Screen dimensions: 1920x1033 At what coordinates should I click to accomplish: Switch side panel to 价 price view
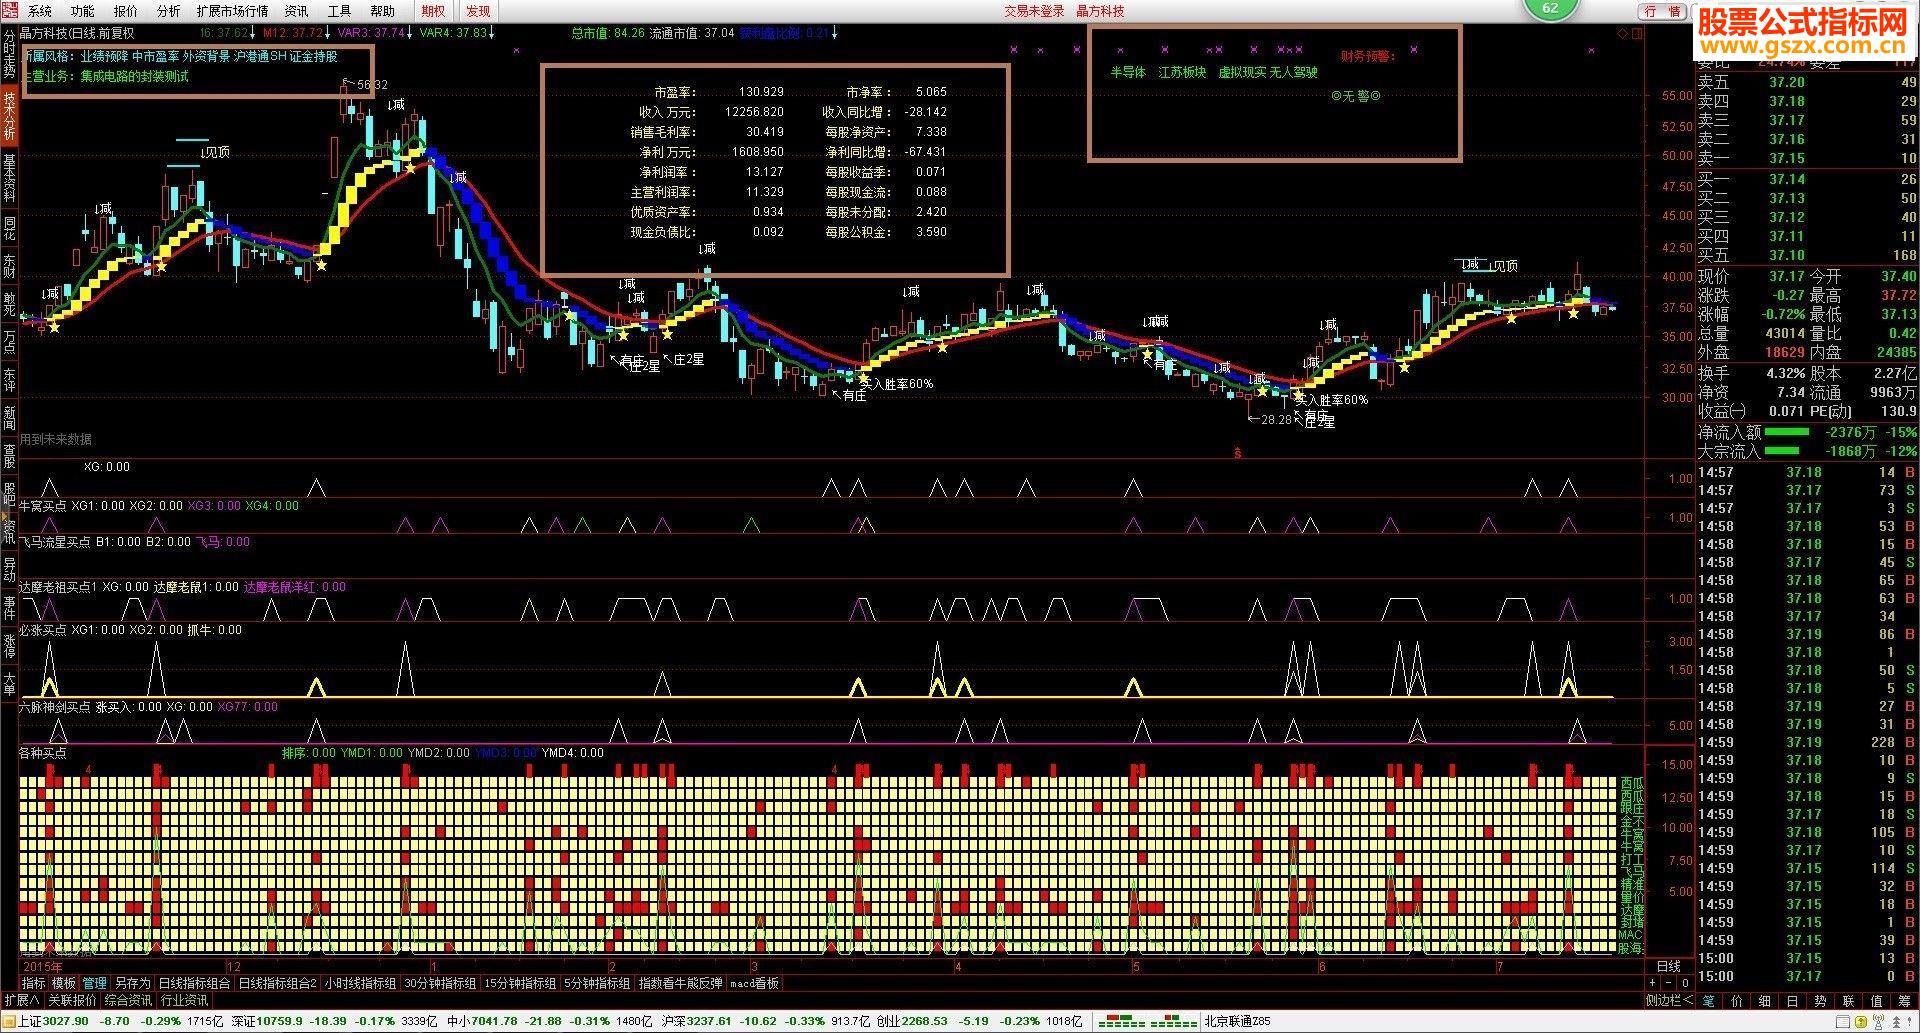click(x=1736, y=1000)
